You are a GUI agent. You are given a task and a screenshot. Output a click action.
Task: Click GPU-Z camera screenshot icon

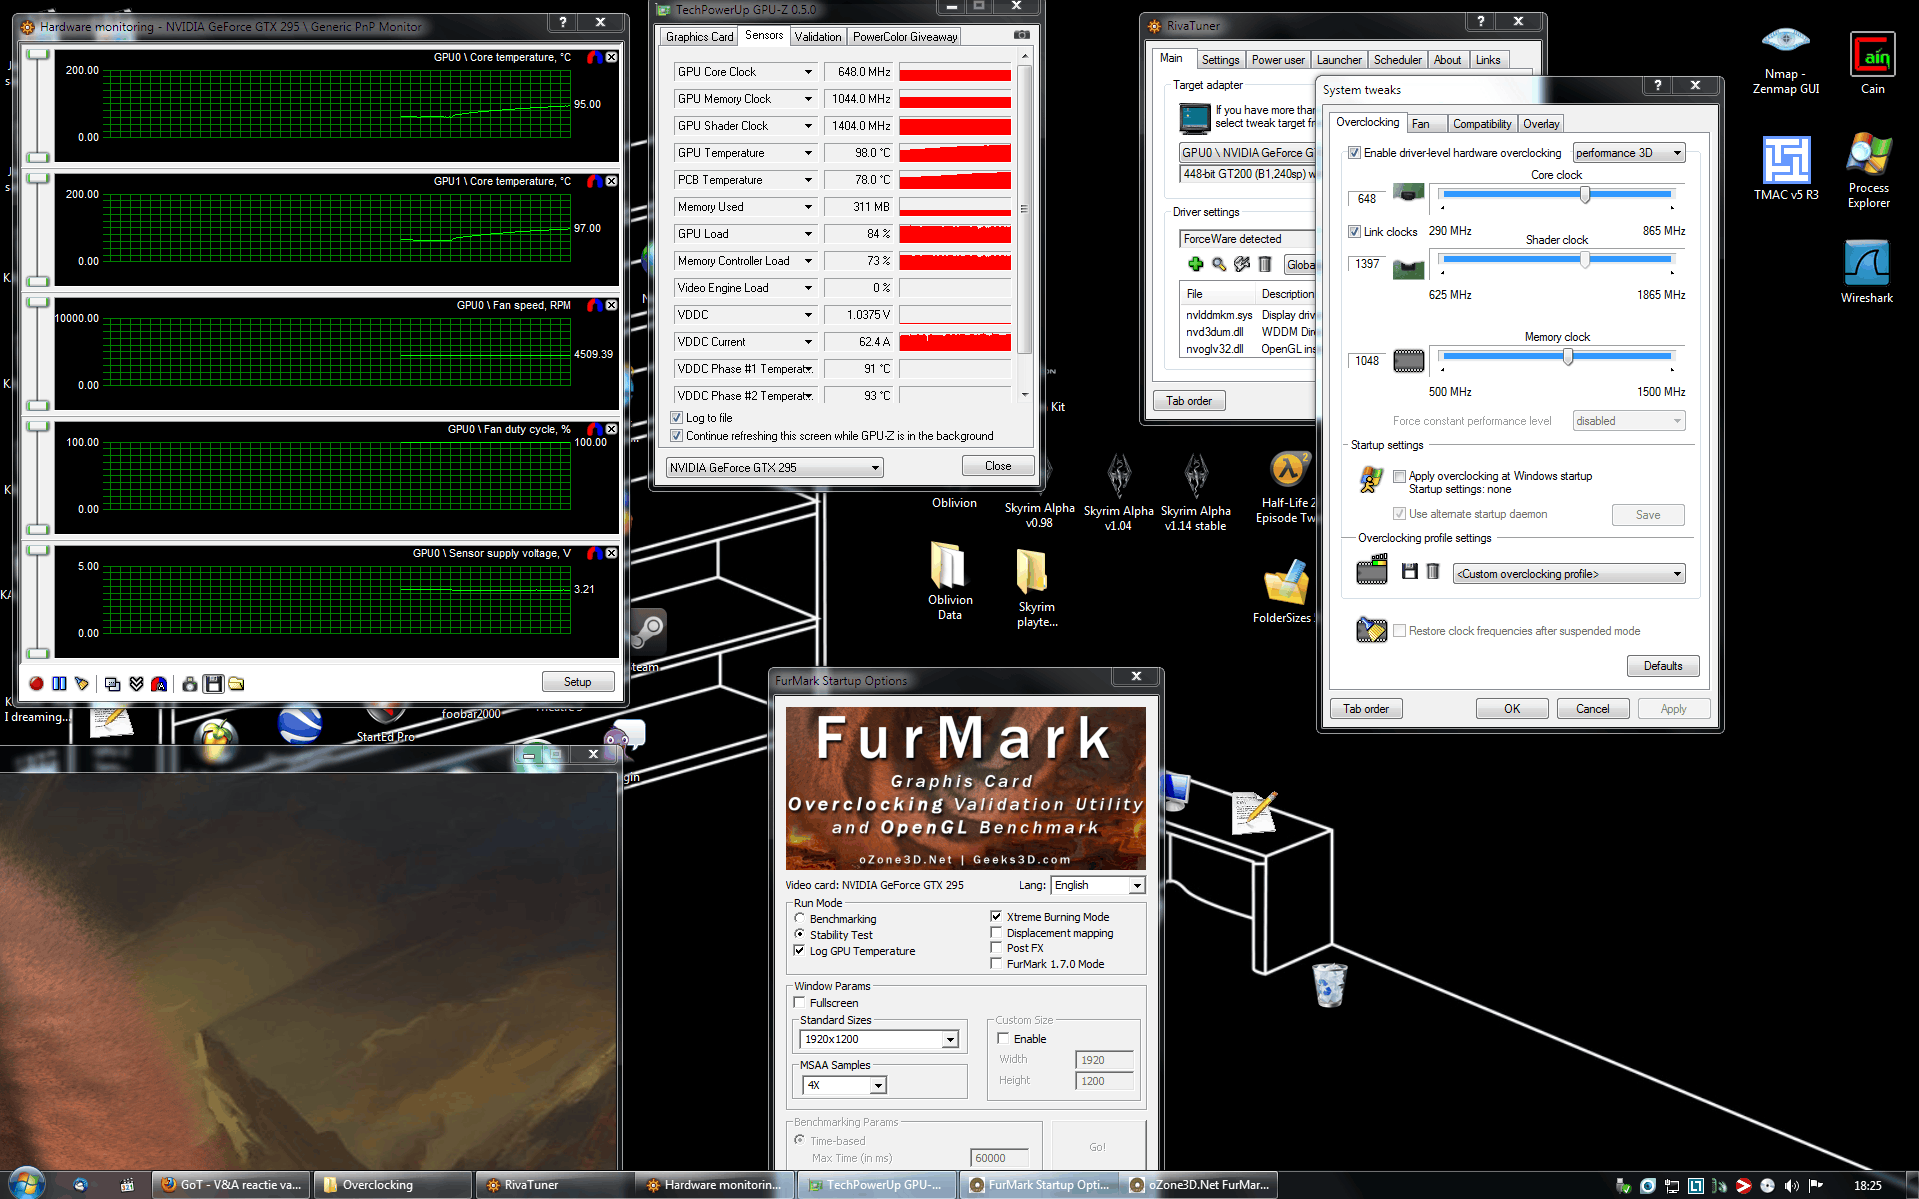pos(1021,35)
